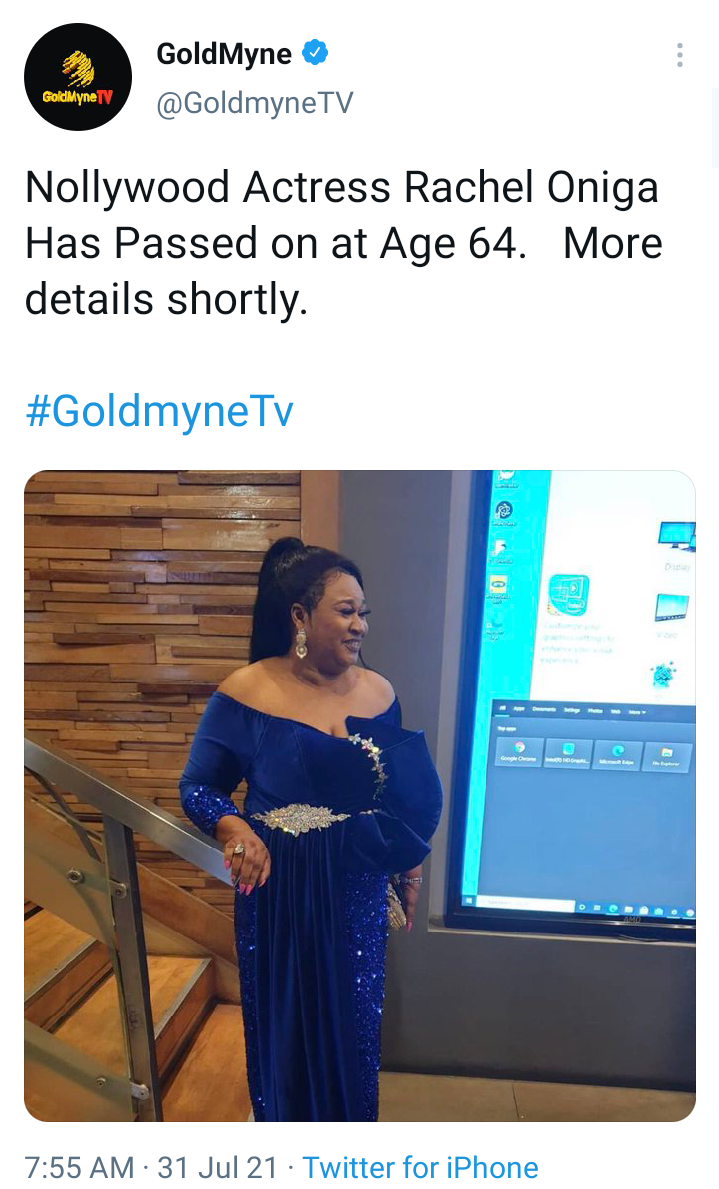Select Microsoft Edge tile on pictured monitor
The image size is (719, 1189).
tap(617, 754)
